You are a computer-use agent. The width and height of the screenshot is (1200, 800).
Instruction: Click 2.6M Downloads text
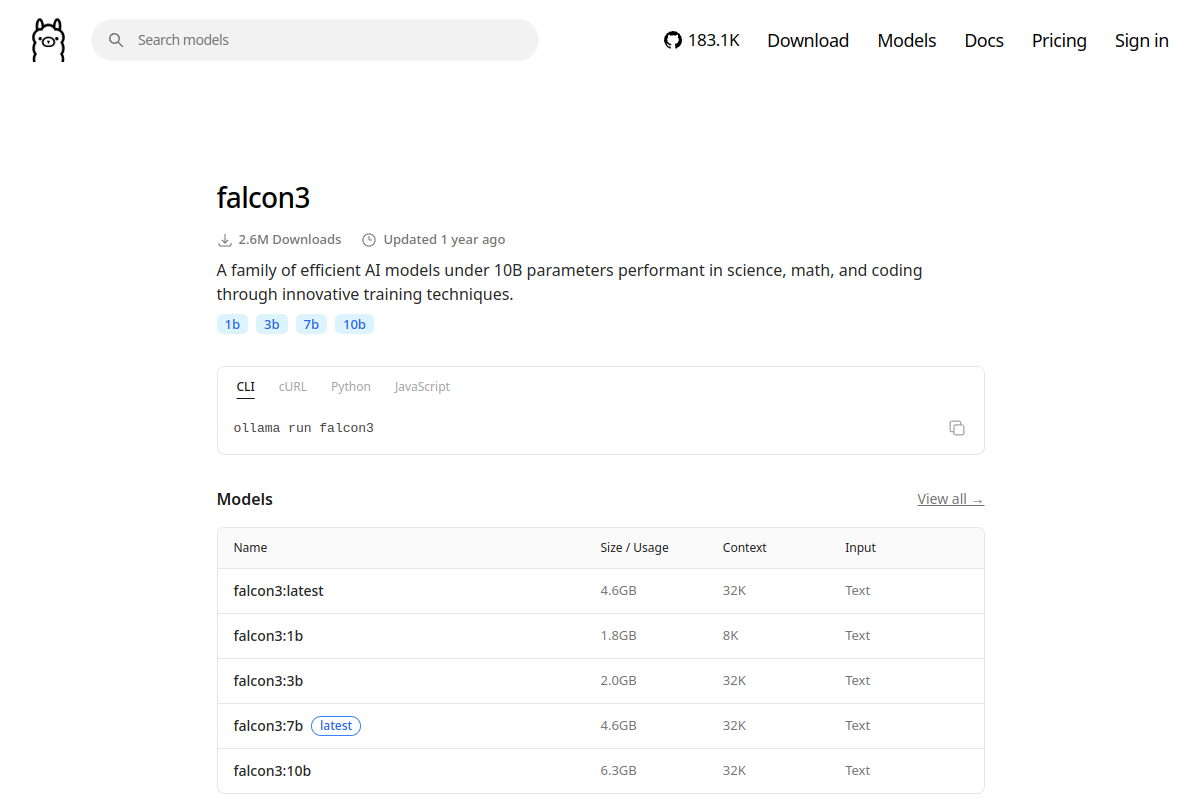[290, 240]
